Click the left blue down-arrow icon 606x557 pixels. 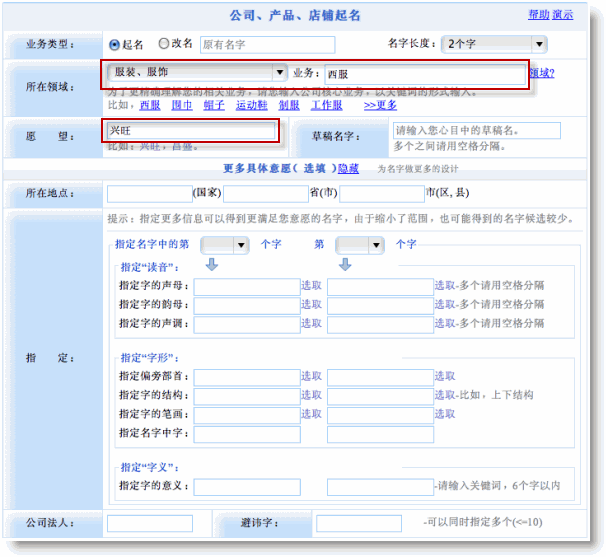(x=211, y=265)
